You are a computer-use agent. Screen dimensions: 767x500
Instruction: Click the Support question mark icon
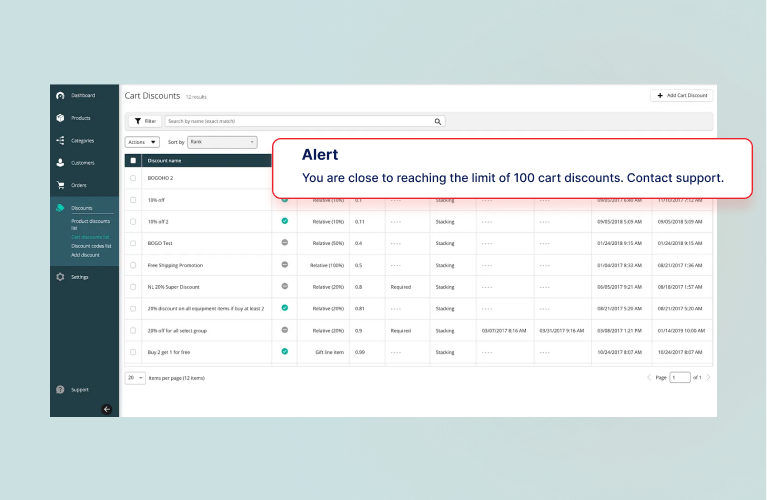coord(60,389)
